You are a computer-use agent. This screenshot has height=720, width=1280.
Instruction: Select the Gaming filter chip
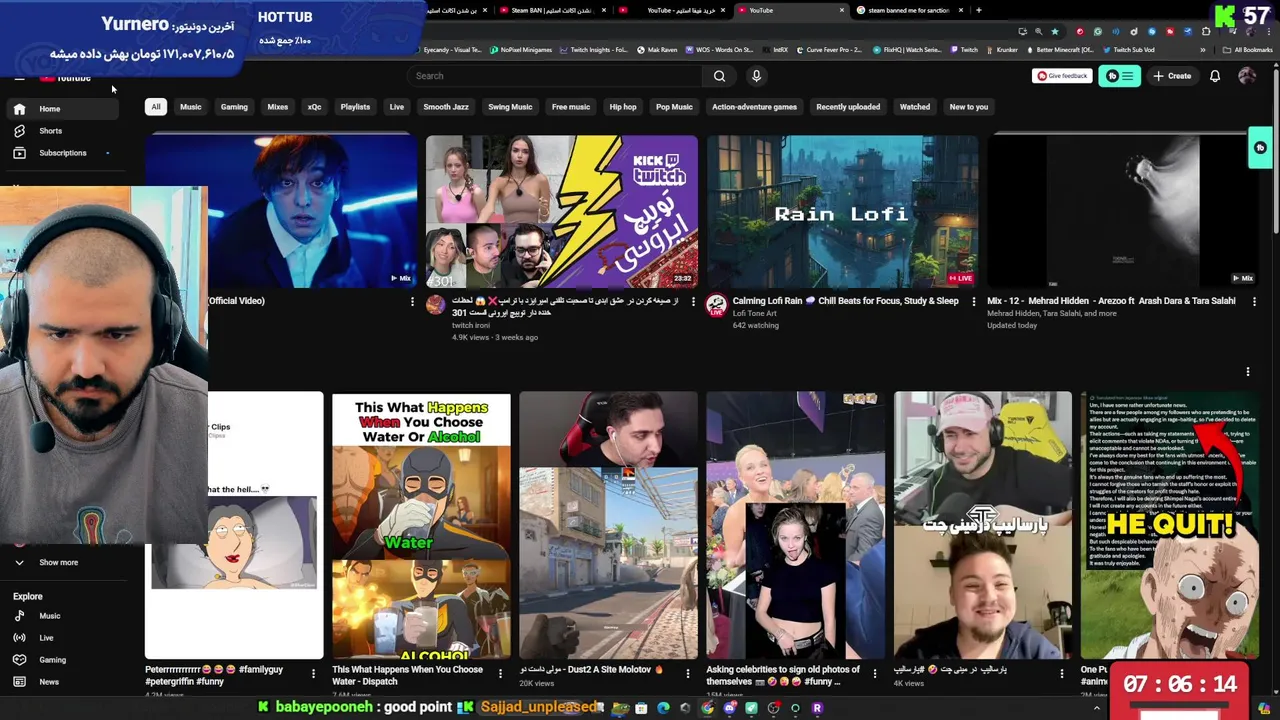[234, 107]
